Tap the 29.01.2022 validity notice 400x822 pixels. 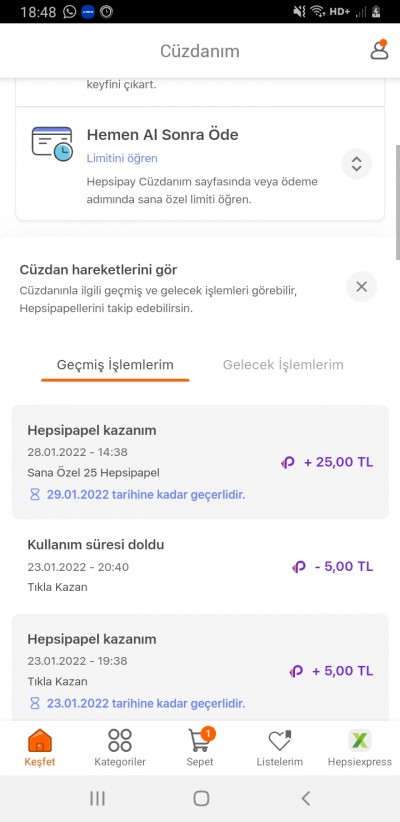pyautogui.click(x=137, y=494)
